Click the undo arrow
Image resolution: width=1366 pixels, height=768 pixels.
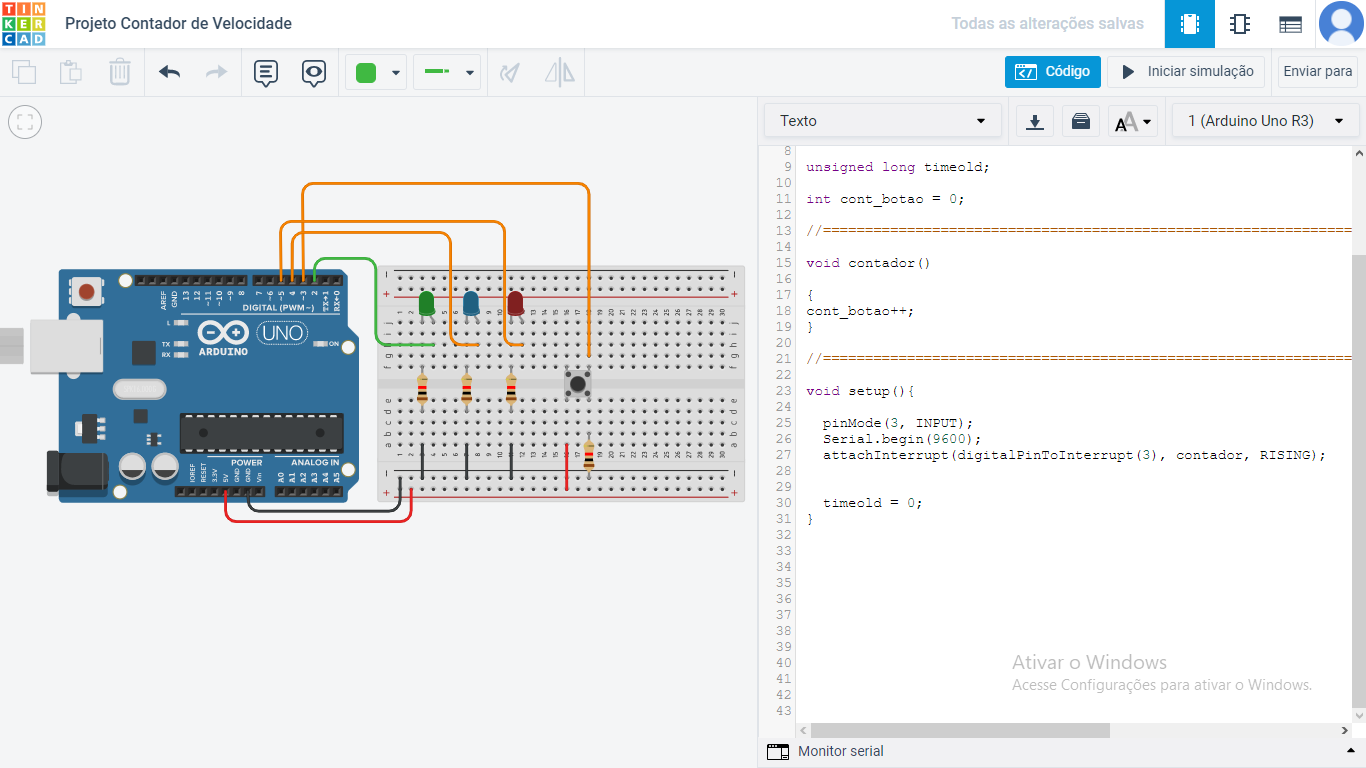coord(168,72)
